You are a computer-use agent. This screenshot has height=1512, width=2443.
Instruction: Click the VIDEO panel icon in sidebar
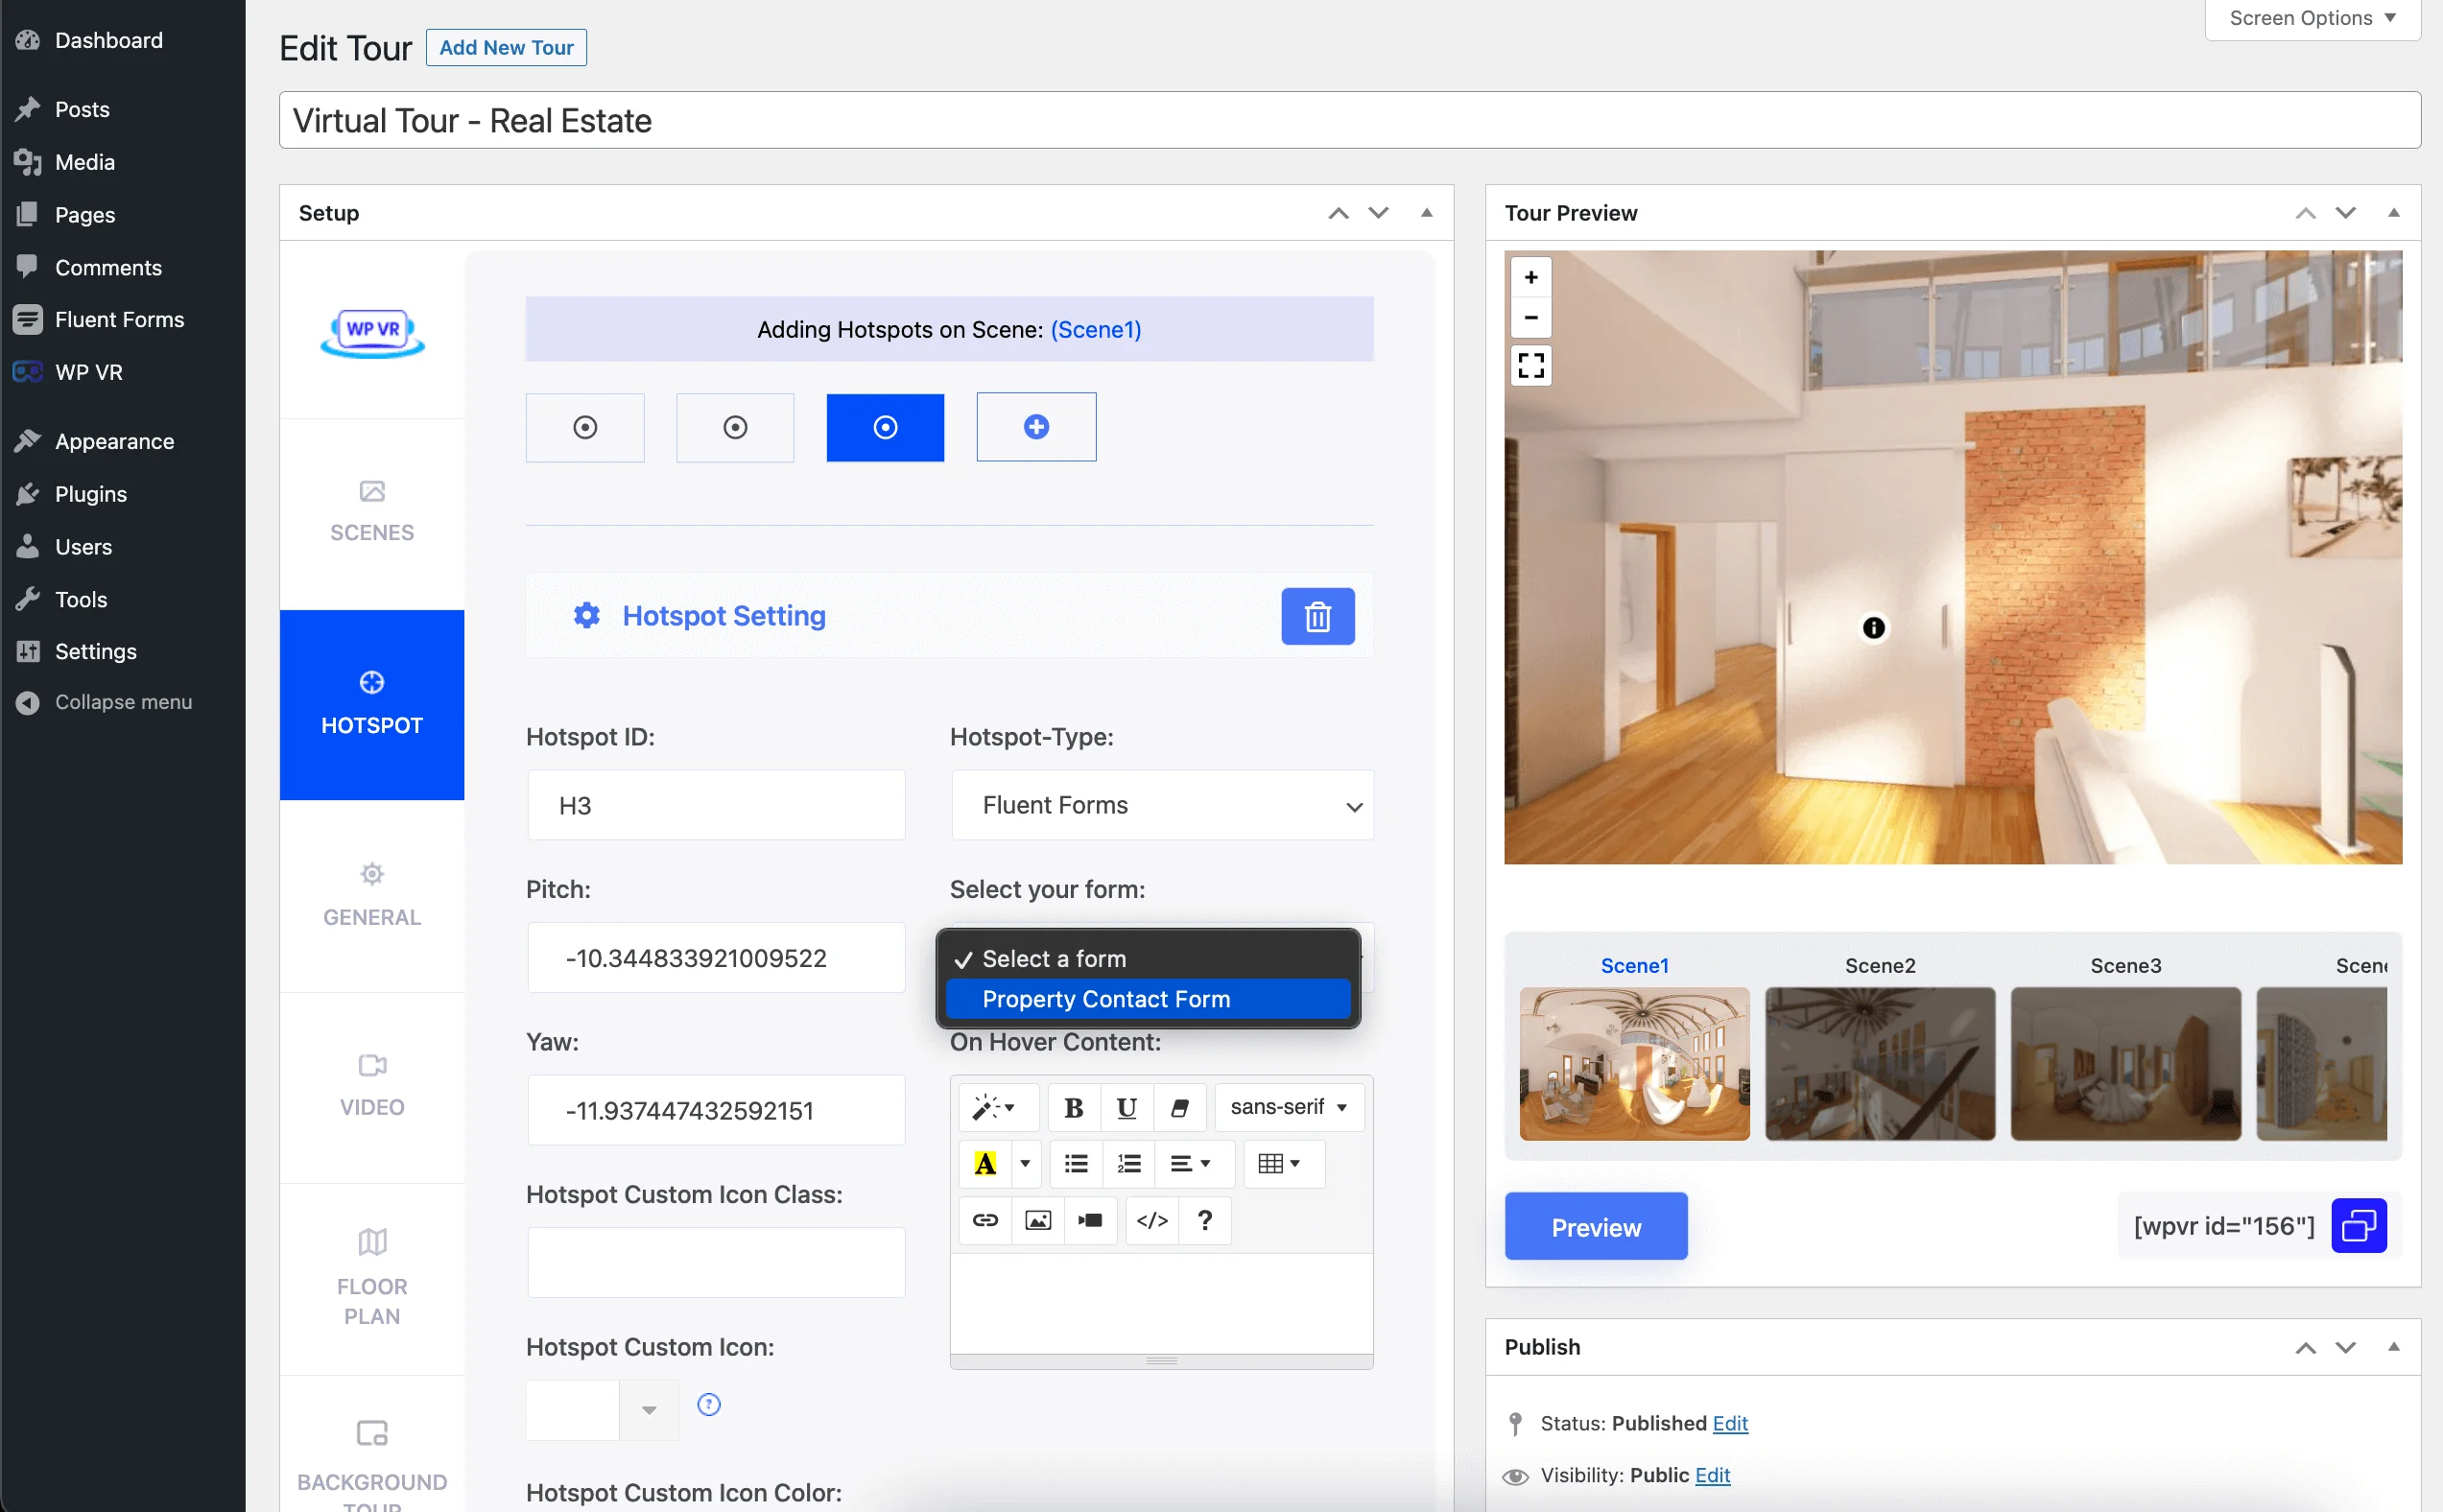click(371, 1077)
